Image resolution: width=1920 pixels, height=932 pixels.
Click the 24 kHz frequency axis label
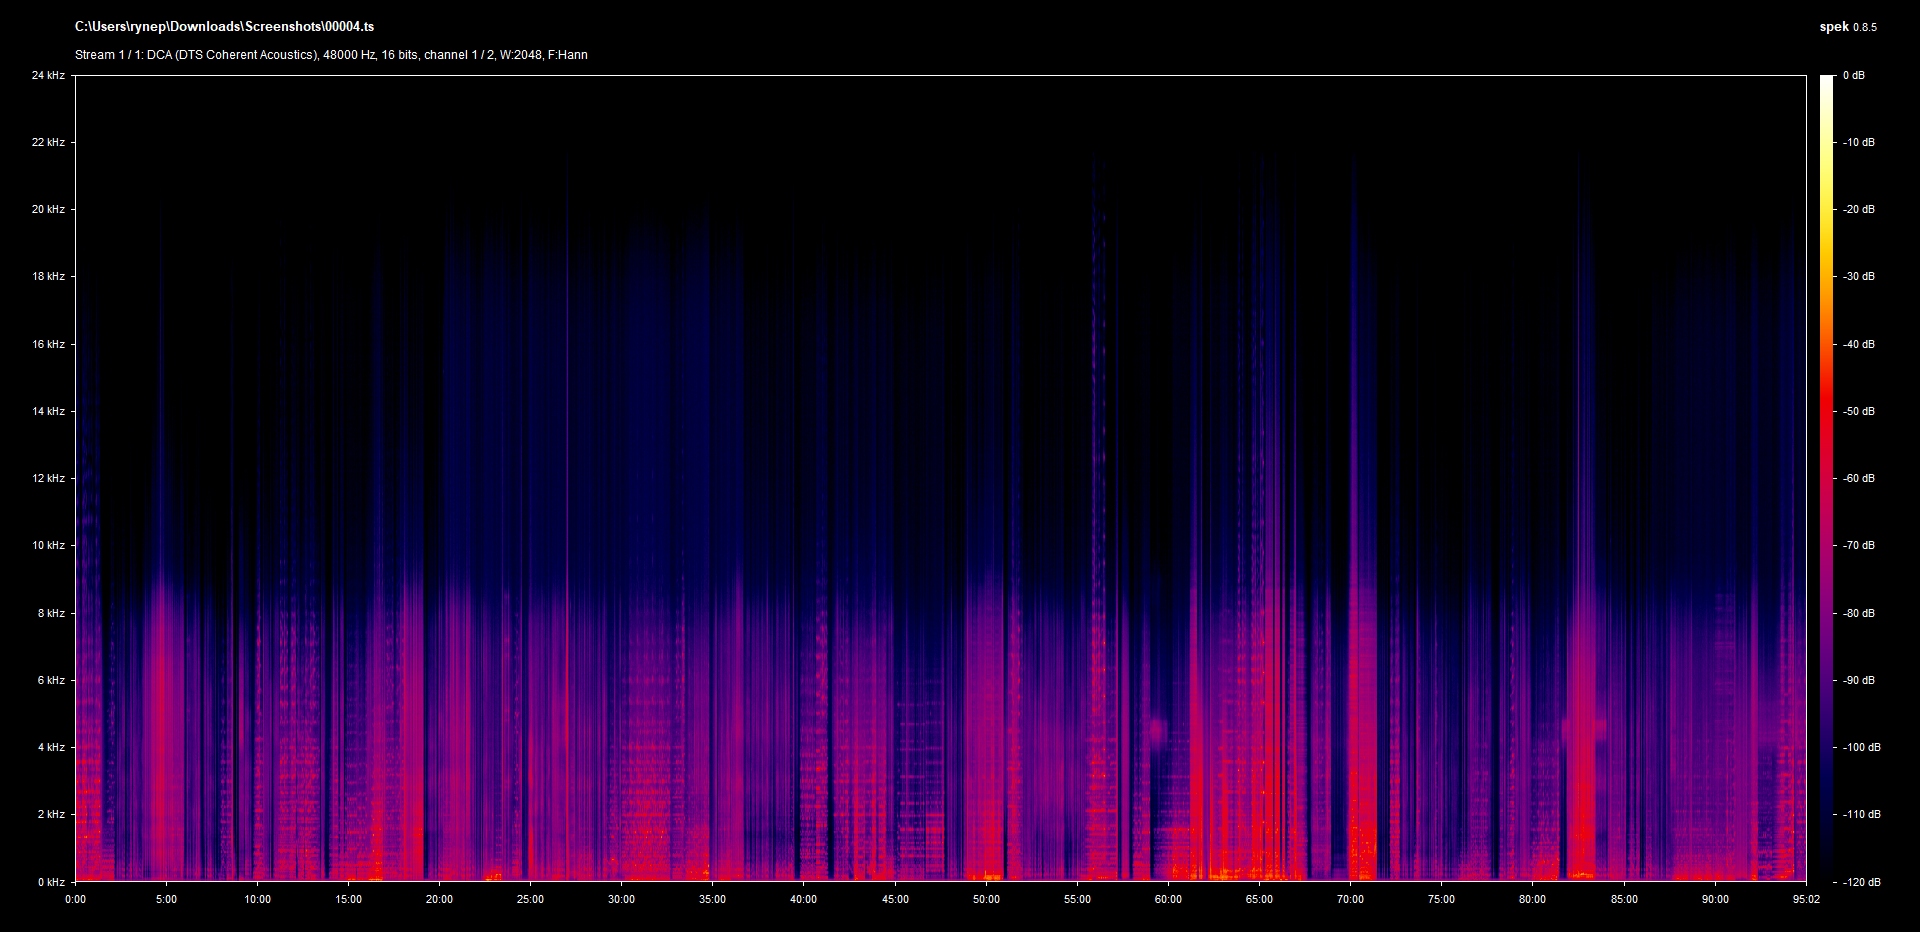point(48,75)
